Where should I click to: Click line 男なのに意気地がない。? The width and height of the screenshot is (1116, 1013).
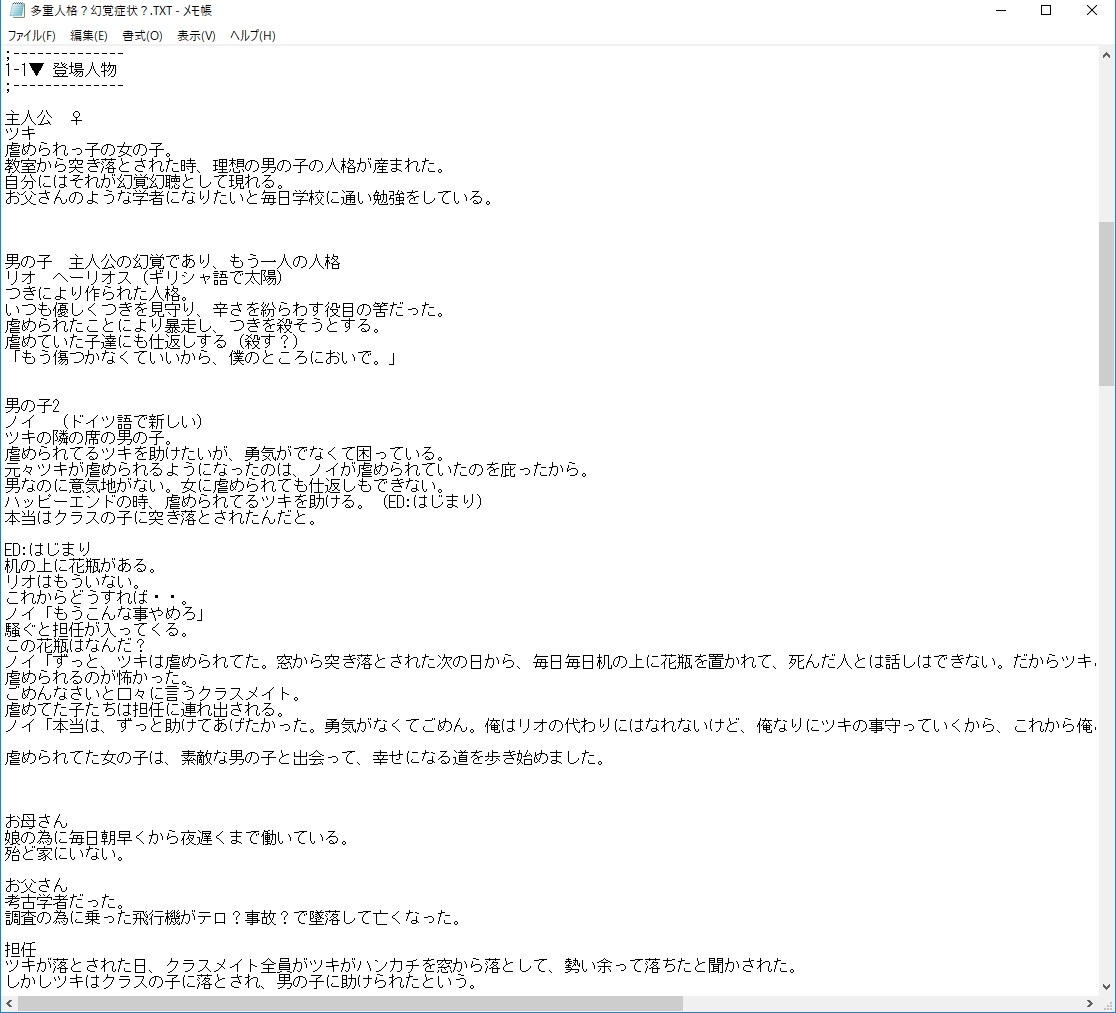point(226,486)
